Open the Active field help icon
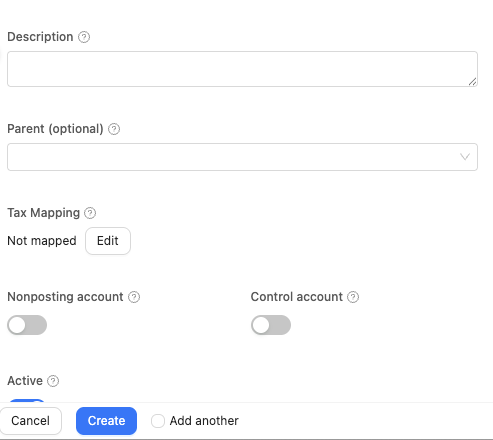This screenshot has width=493, height=440. pyautogui.click(x=53, y=381)
